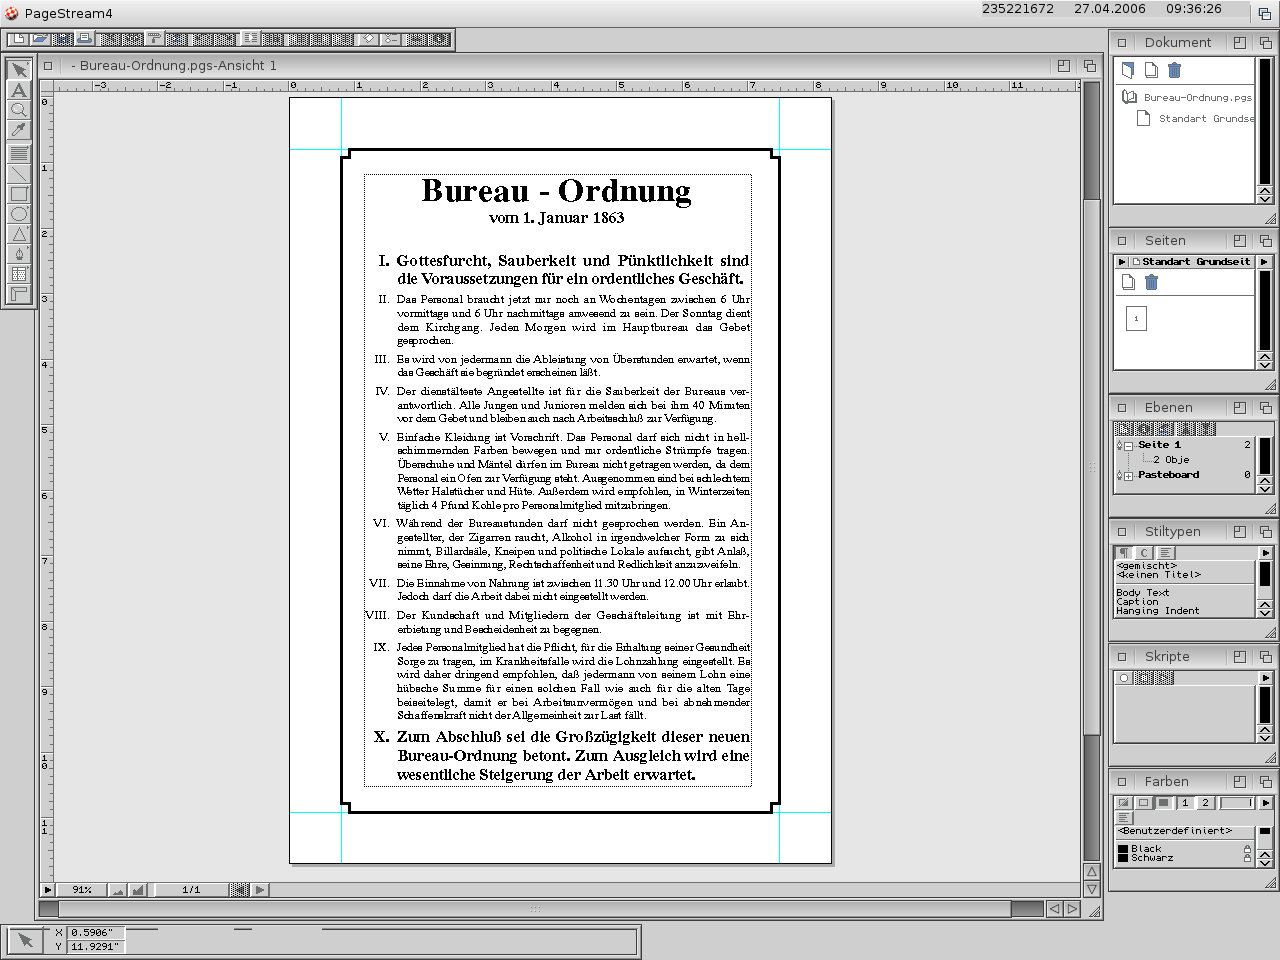Image resolution: width=1280 pixels, height=960 pixels.
Task: Toggle paragraph styles button in Stiltypen panel
Action: pos(1124,553)
